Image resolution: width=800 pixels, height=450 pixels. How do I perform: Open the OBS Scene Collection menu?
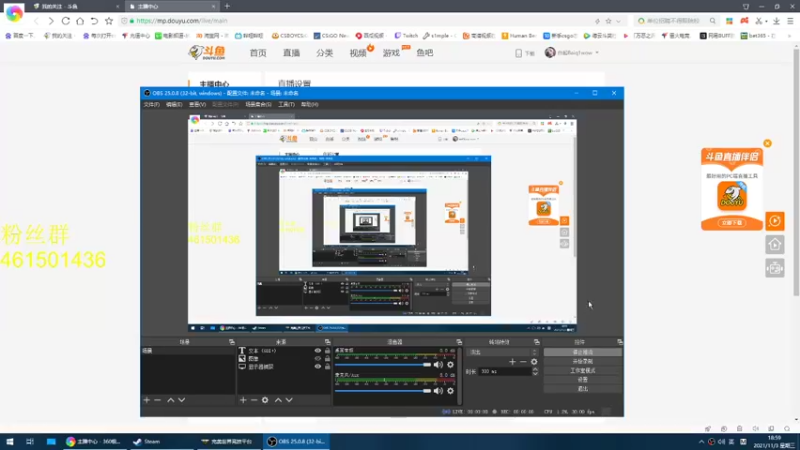pos(258,105)
